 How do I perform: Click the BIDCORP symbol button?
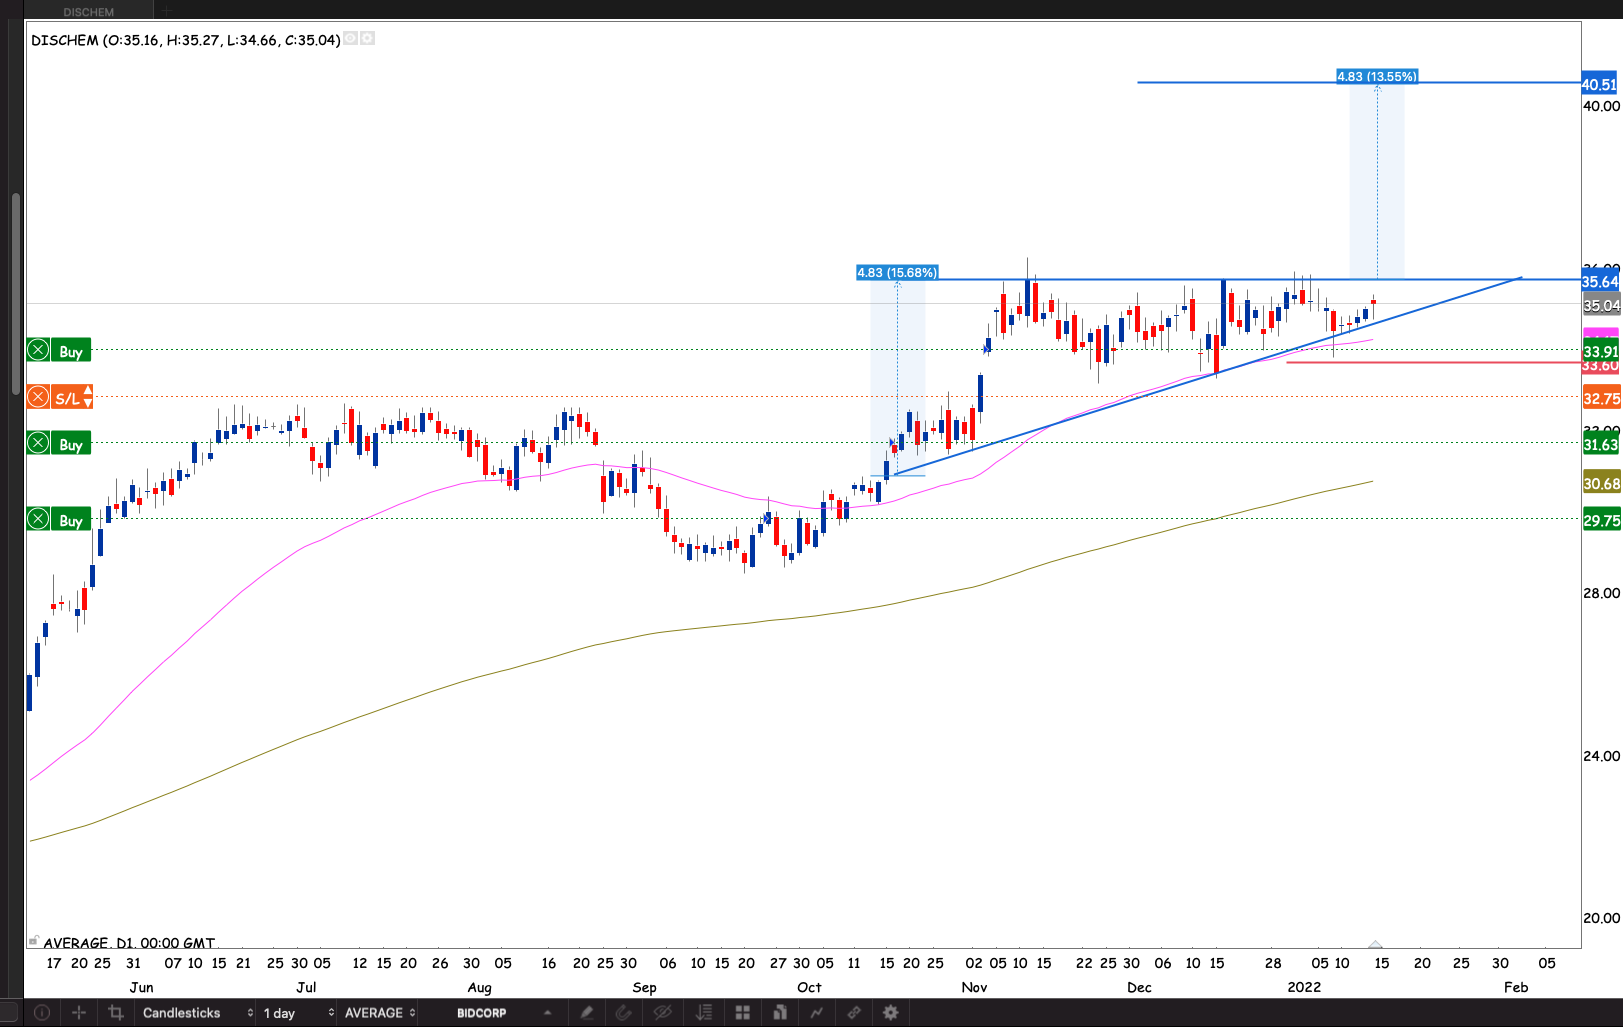(x=482, y=1013)
